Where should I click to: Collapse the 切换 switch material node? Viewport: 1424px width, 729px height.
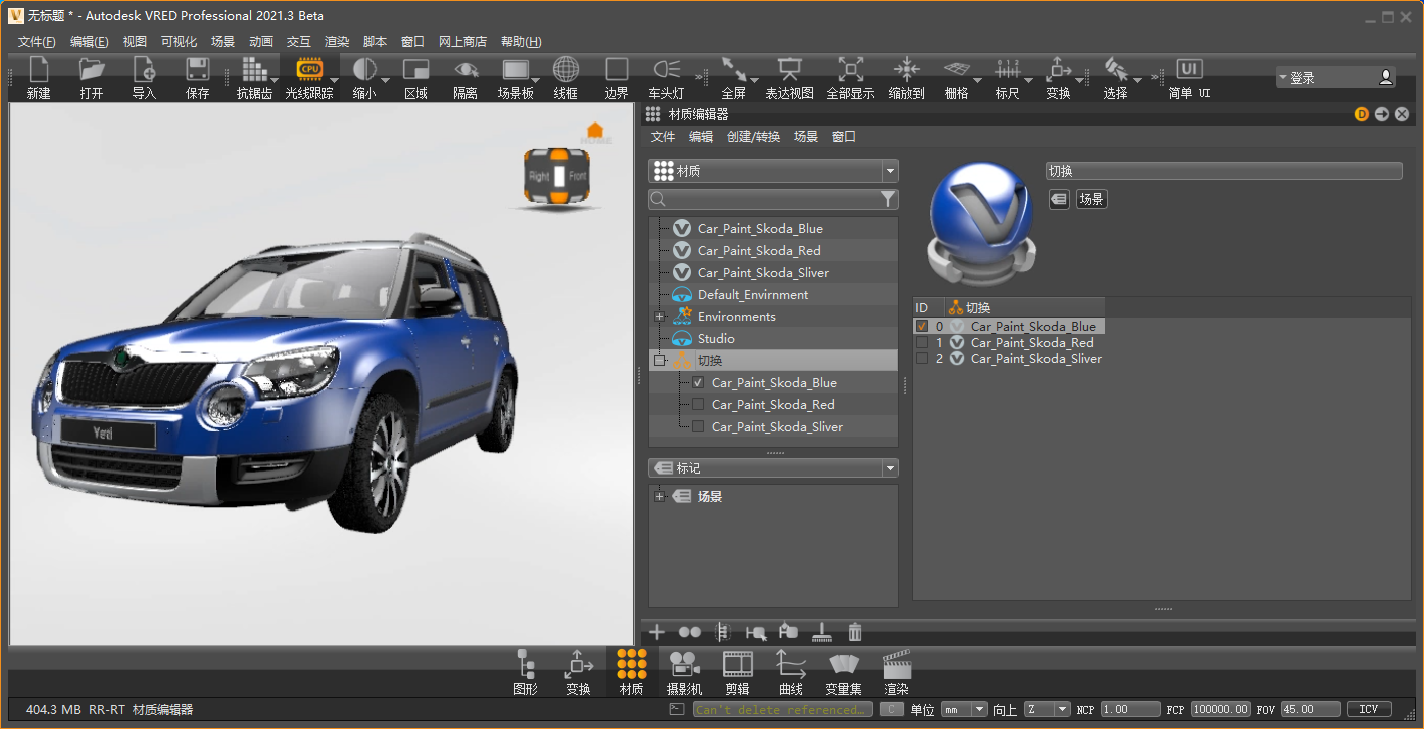coord(659,361)
